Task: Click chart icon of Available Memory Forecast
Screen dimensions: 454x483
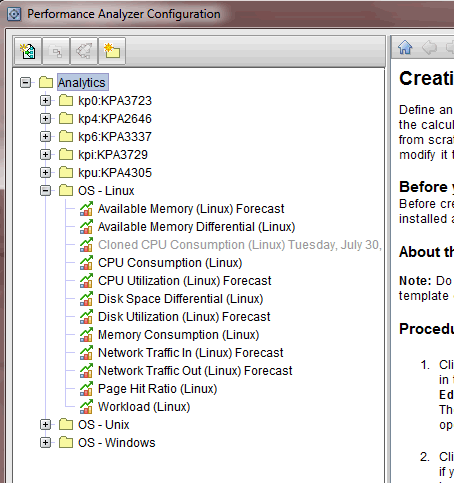Action: click(86, 209)
